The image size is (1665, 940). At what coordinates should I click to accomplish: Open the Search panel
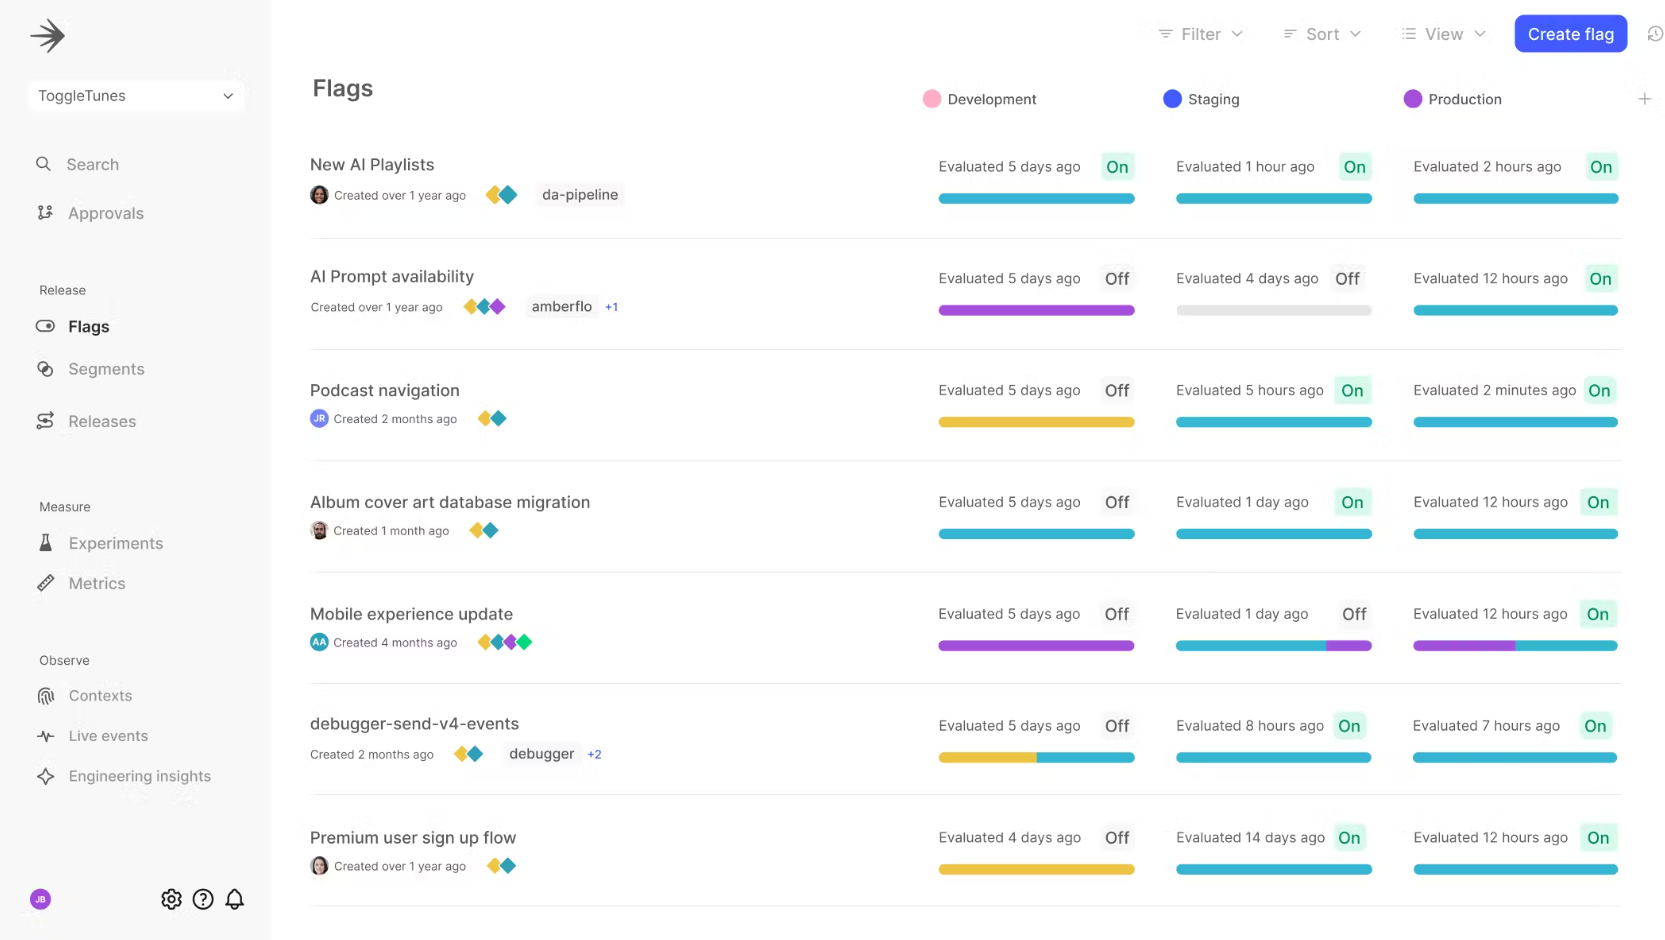click(92, 164)
